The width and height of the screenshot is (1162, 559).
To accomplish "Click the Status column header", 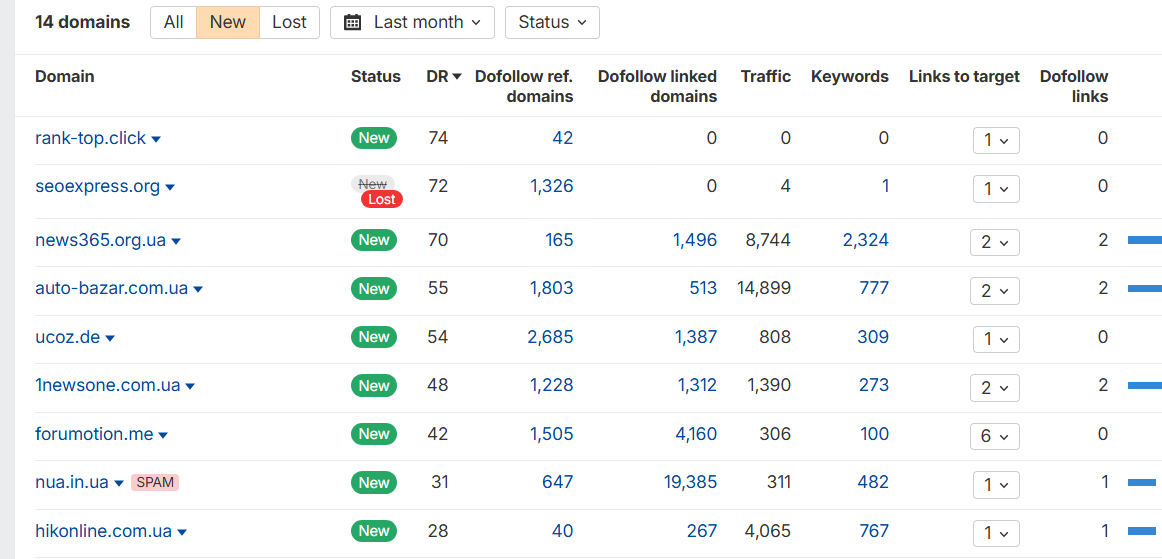I will [x=376, y=76].
